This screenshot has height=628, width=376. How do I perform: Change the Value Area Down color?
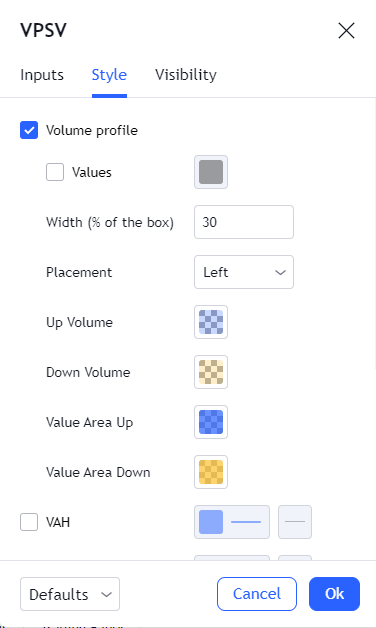[211, 472]
